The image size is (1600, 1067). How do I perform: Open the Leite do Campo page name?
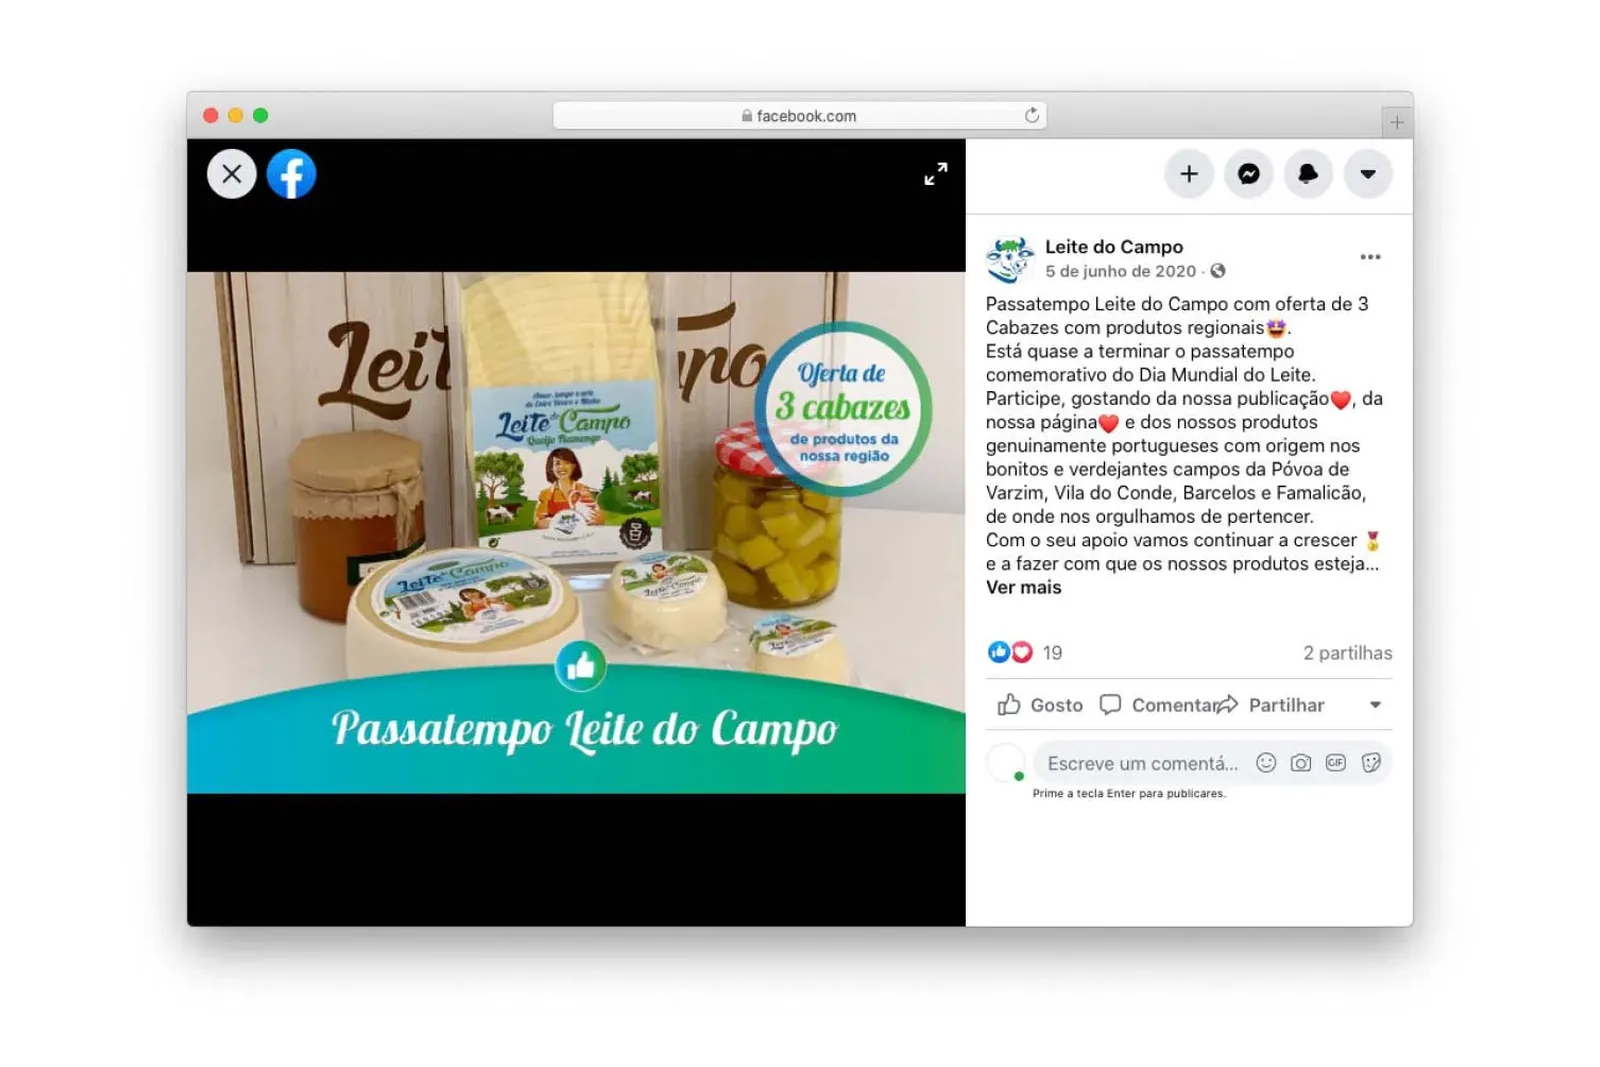(x=1114, y=247)
